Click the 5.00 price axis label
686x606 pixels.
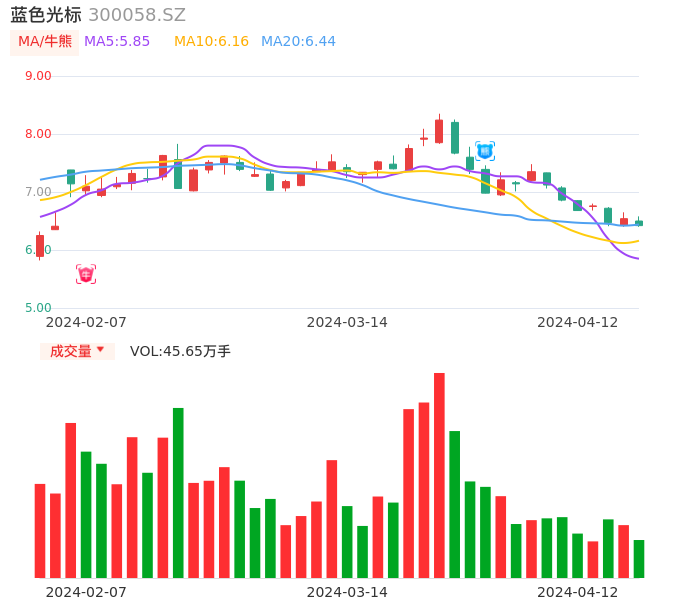pyautogui.click(x=38, y=308)
